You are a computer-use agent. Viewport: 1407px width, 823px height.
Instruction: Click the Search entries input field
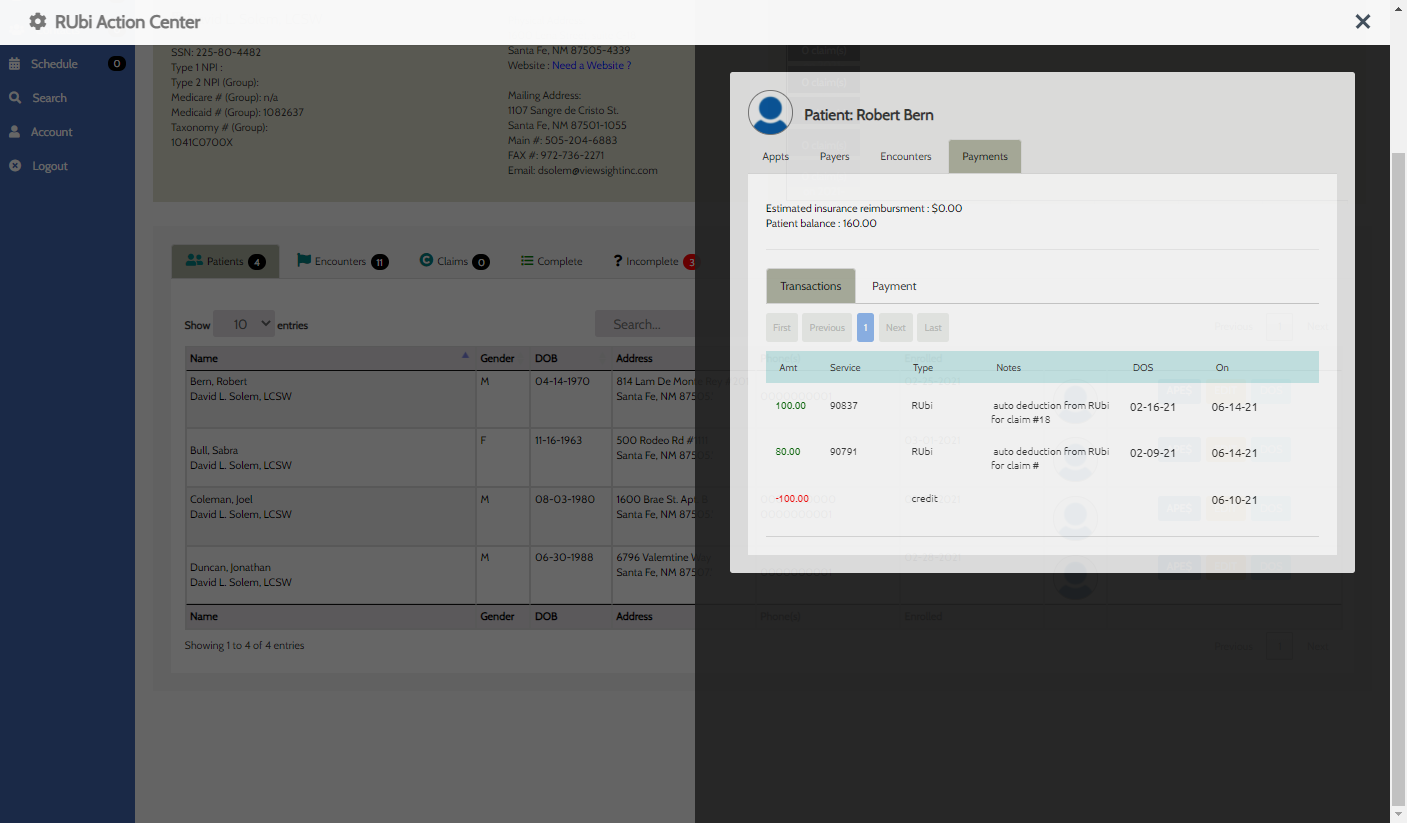[644, 324]
